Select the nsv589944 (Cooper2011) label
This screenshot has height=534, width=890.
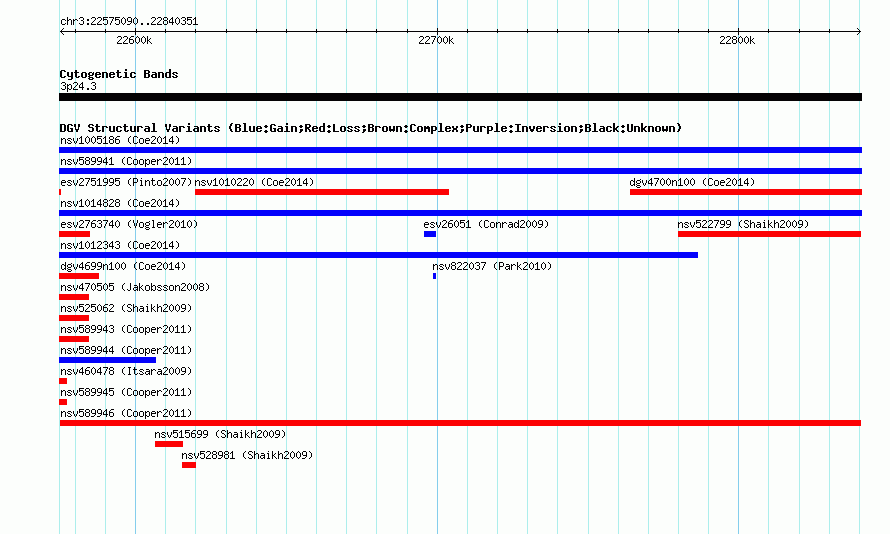126,350
